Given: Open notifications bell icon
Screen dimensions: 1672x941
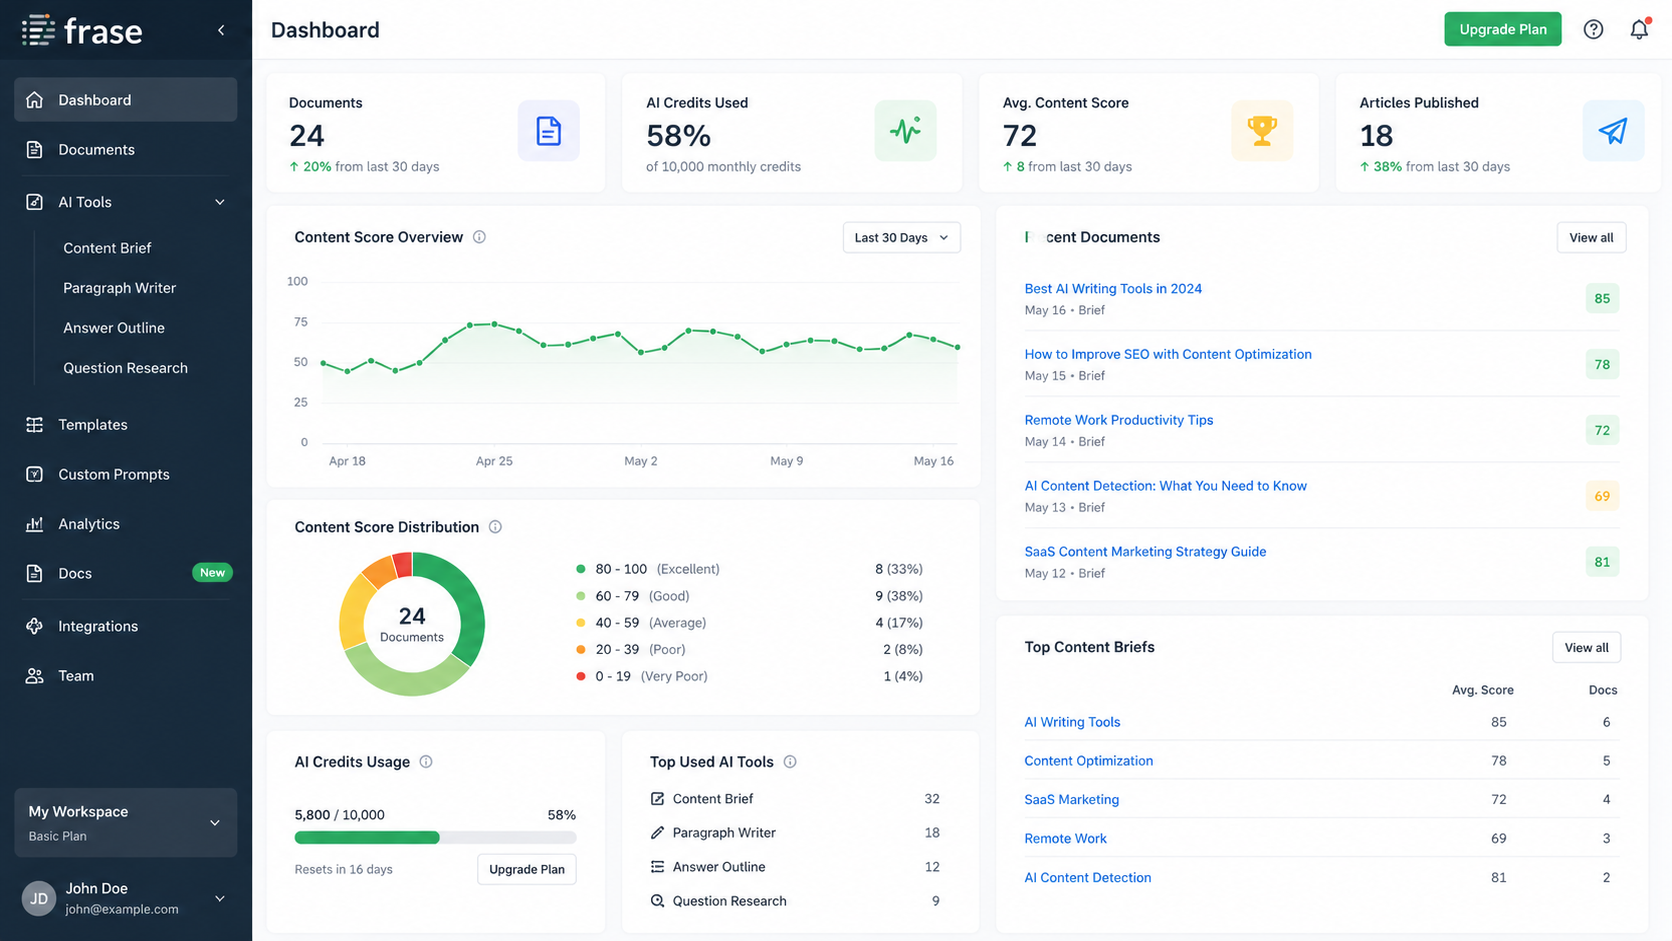Looking at the screenshot, I should click(1639, 29).
